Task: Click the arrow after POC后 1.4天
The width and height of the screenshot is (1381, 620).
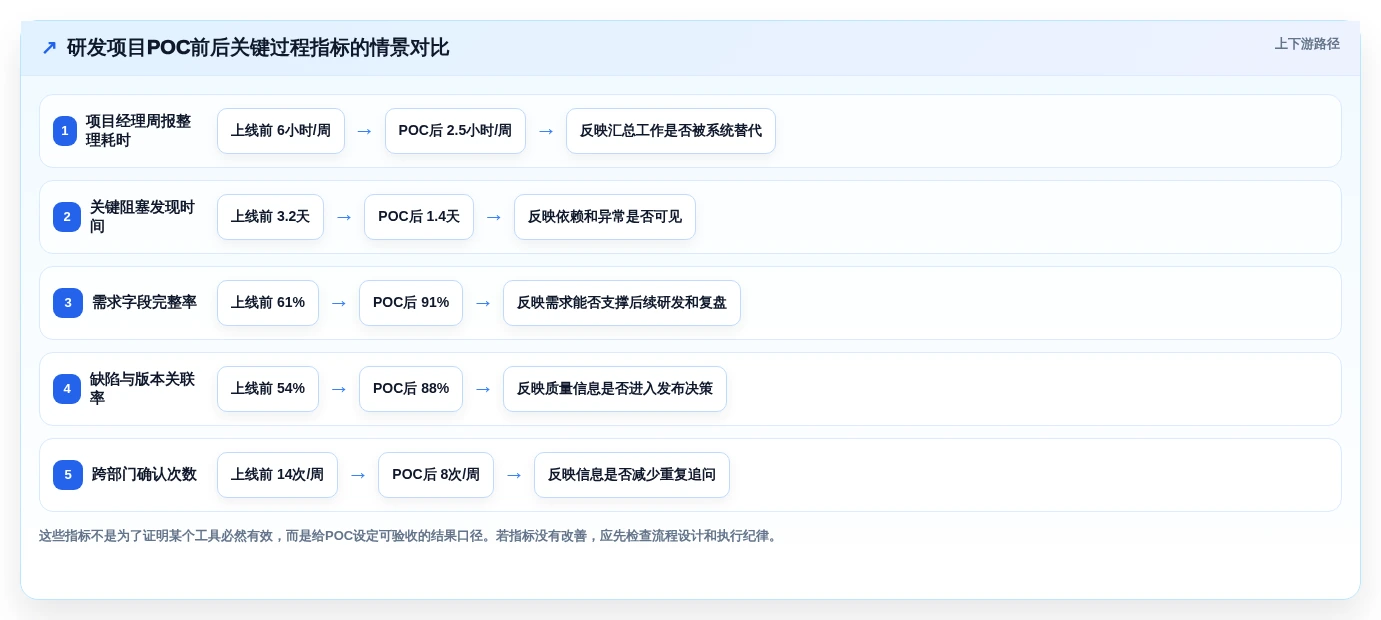Action: [x=494, y=217]
